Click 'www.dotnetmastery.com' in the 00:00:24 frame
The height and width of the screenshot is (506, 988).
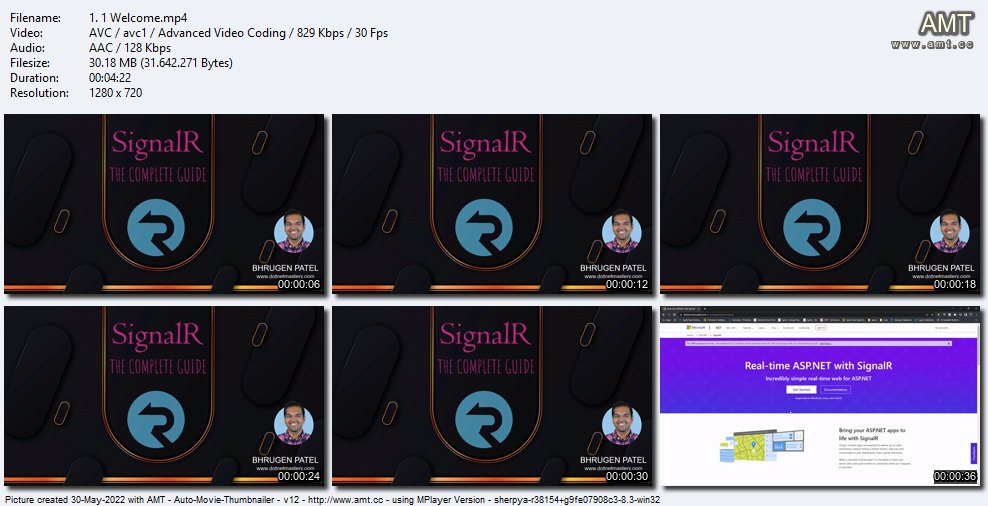tap(285, 468)
